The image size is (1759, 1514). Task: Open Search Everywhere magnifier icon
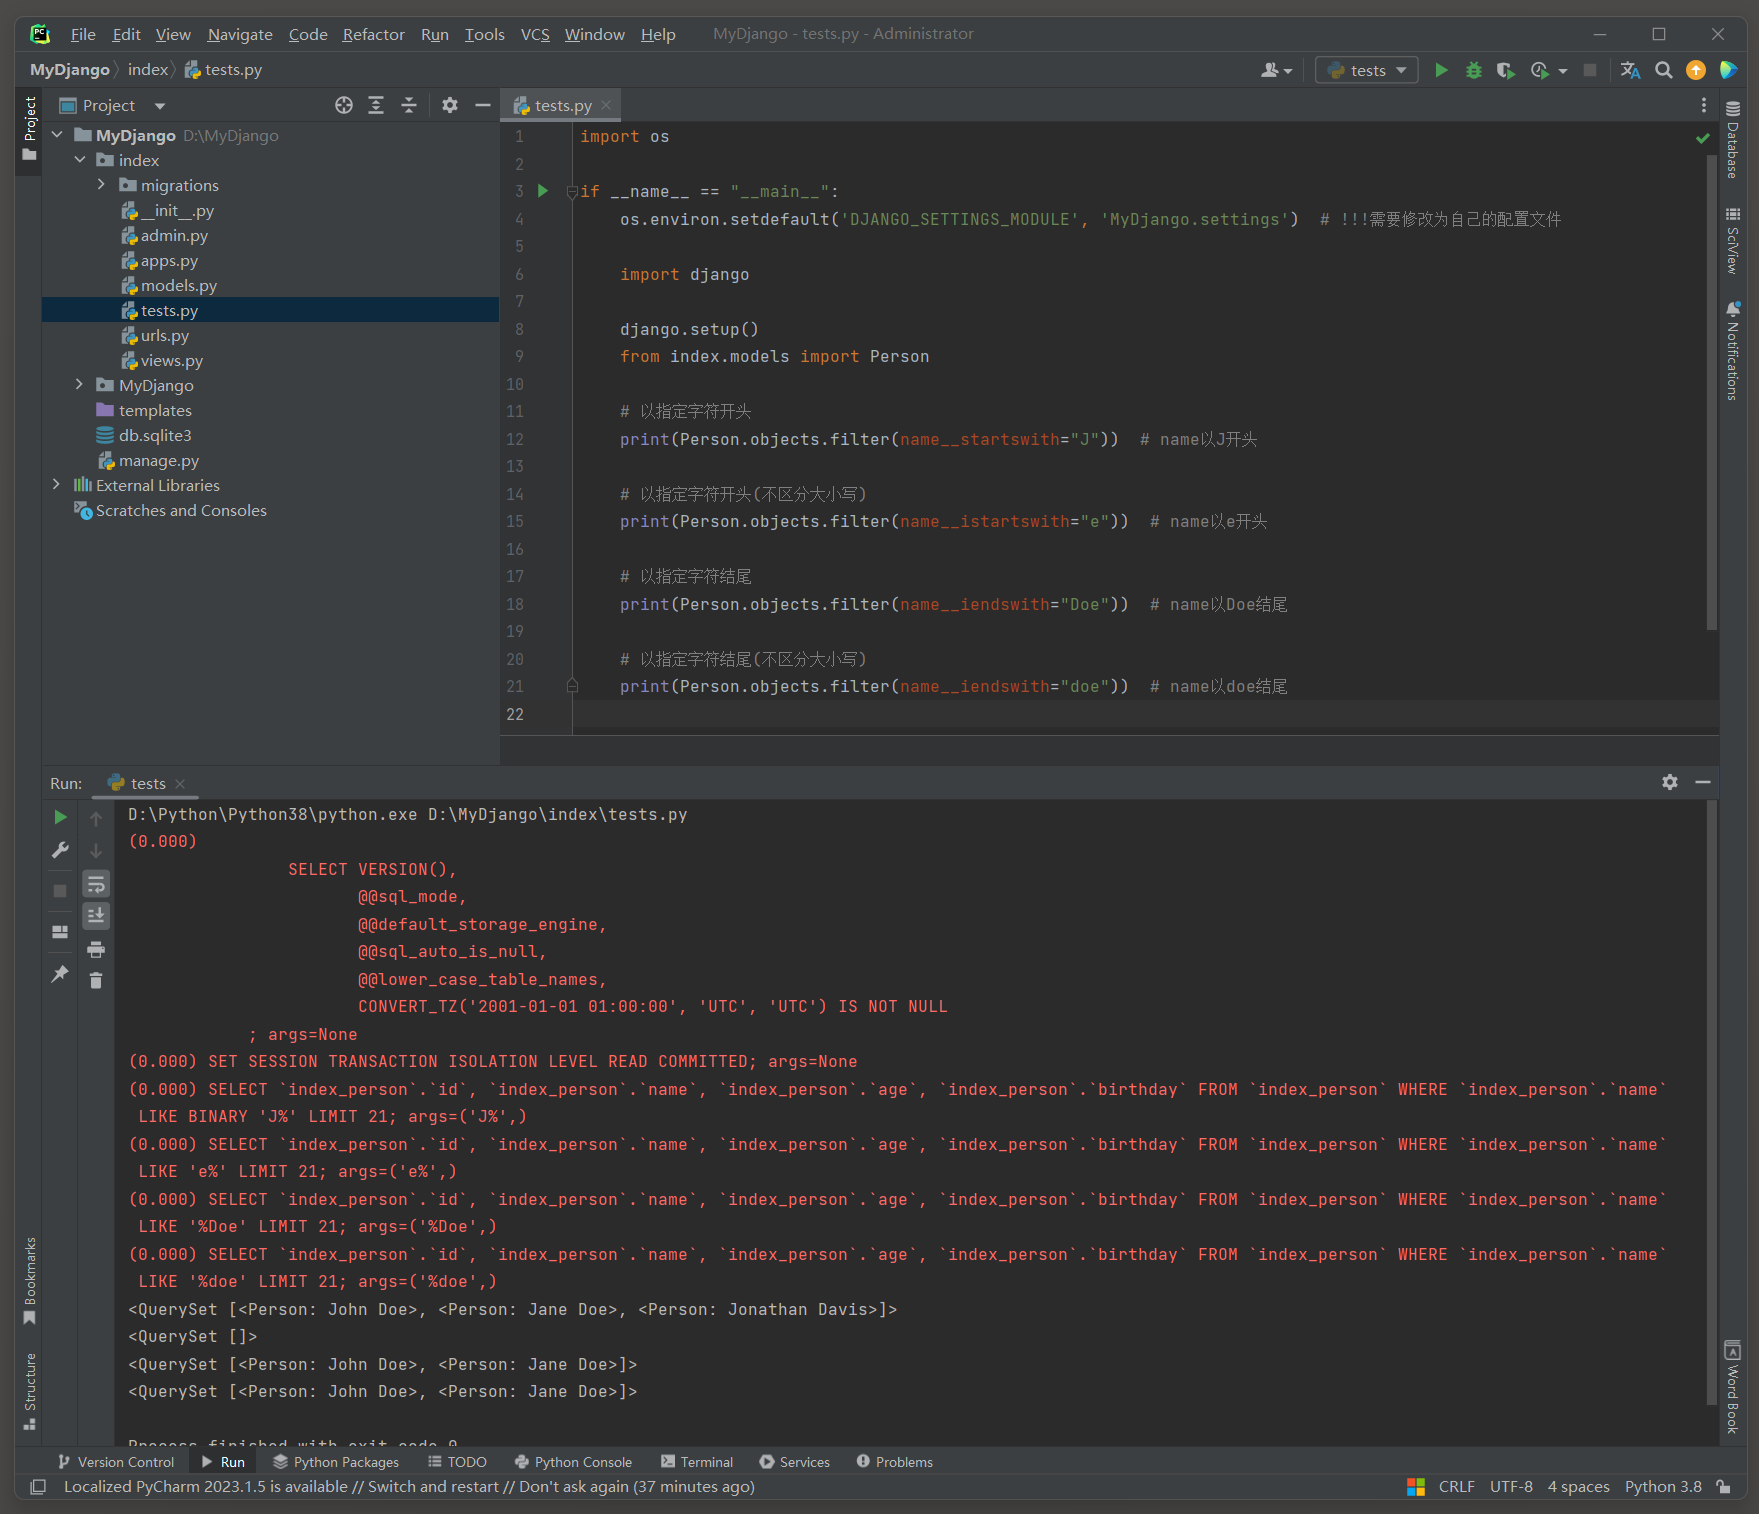1663,70
